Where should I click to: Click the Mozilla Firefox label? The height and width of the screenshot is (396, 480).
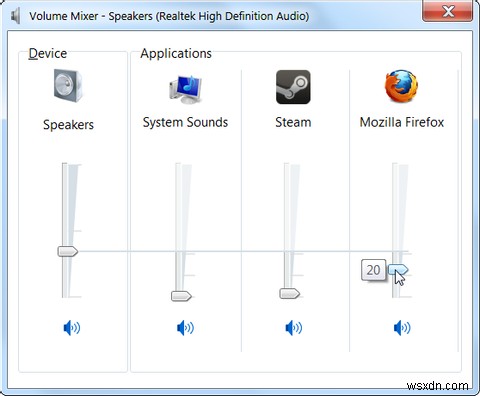point(402,122)
